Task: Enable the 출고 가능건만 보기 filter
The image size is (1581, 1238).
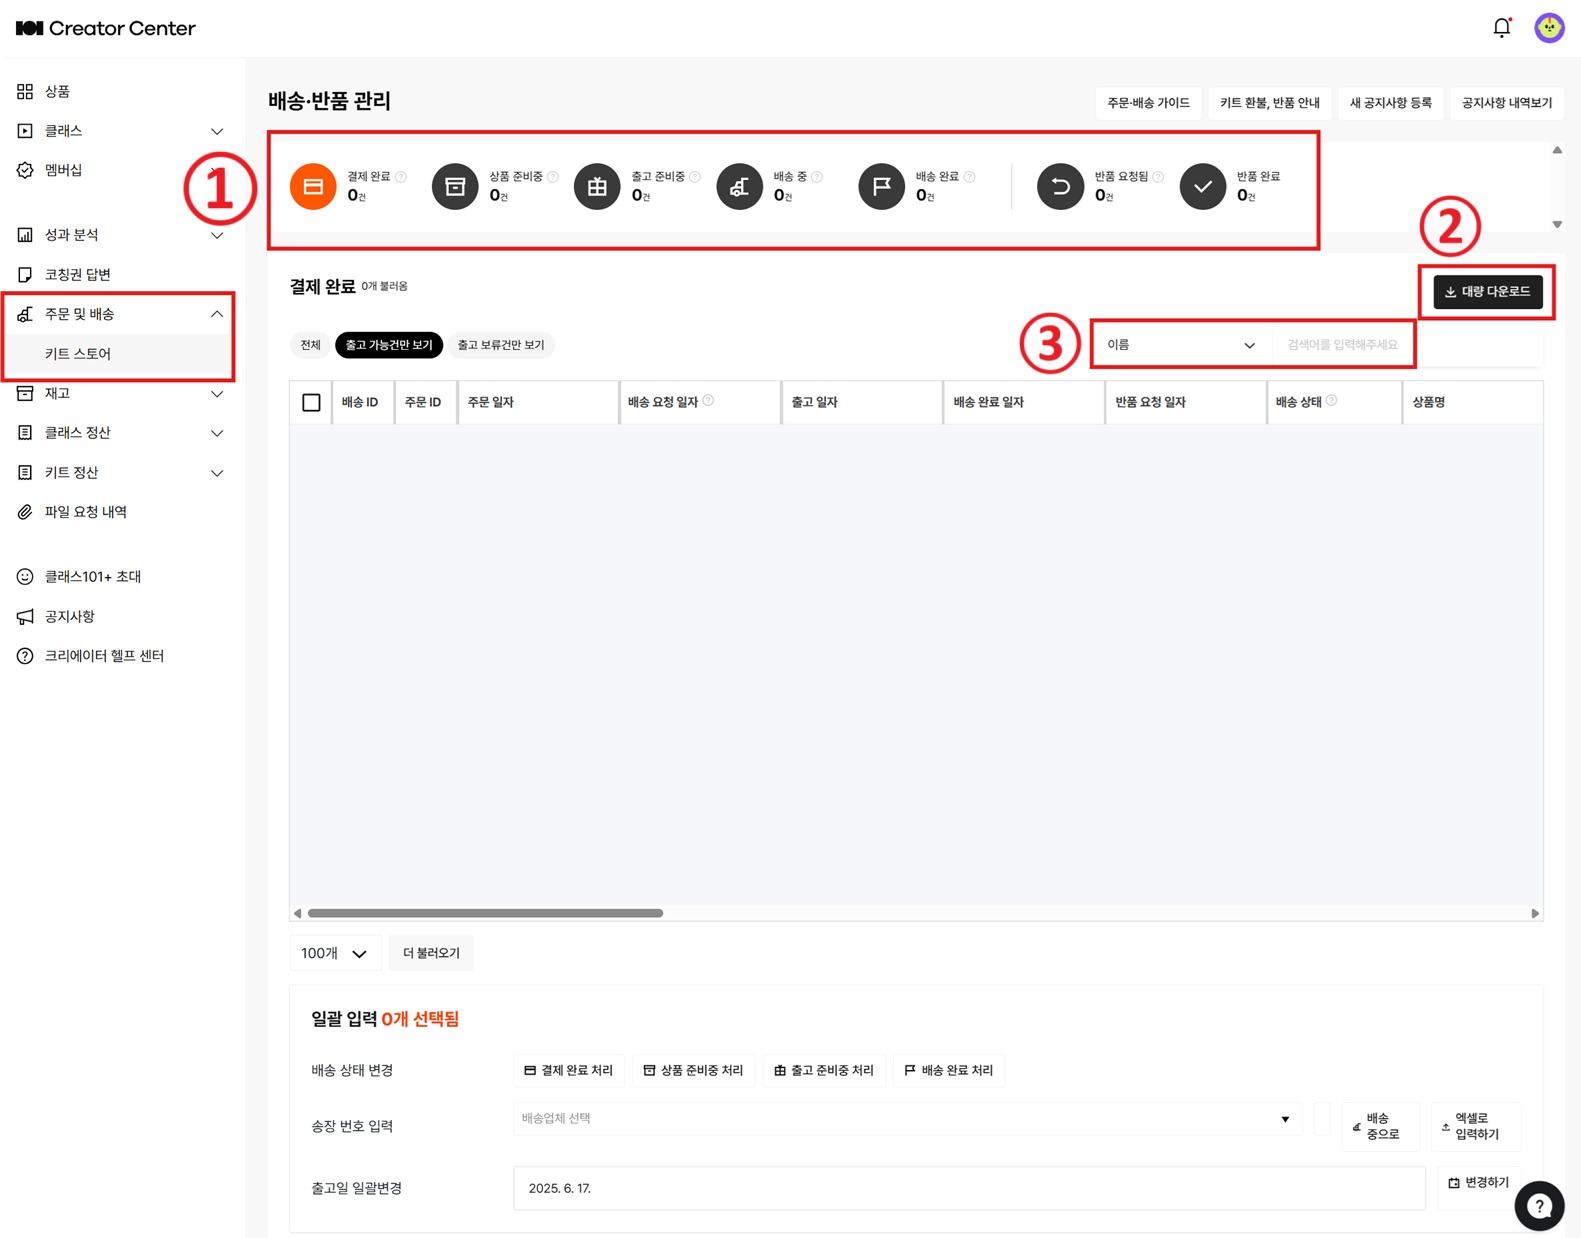Action: (x=389, y=345)
